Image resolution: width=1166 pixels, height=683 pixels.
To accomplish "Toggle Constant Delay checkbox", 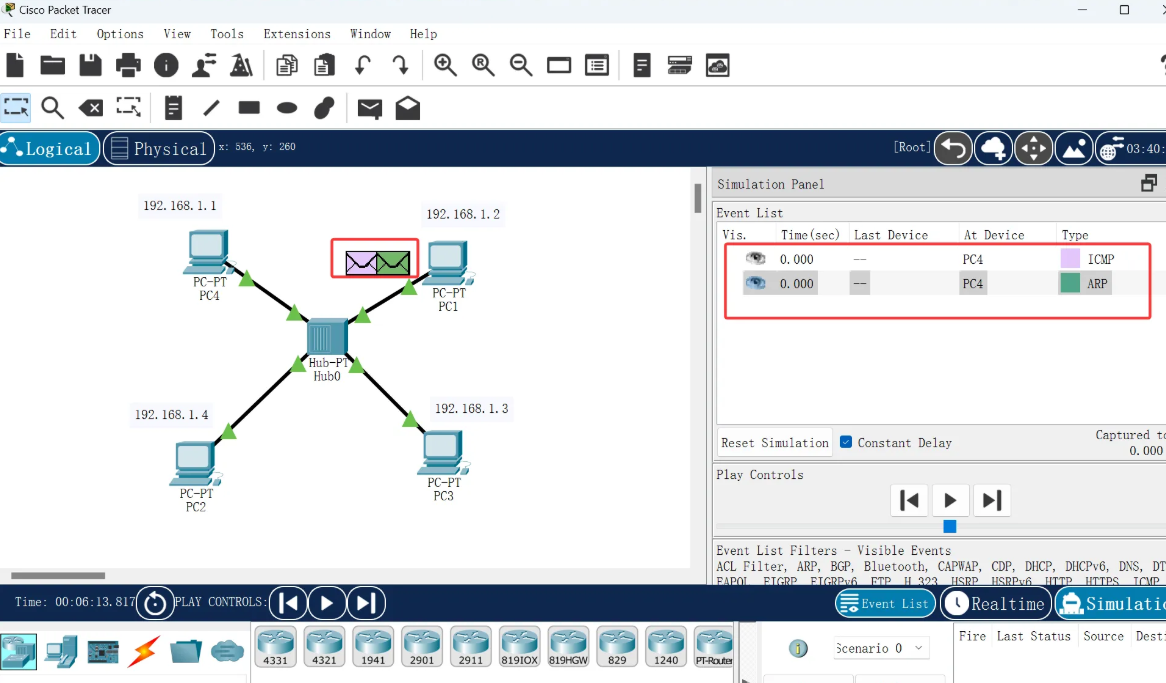I will tap(845, 442).
